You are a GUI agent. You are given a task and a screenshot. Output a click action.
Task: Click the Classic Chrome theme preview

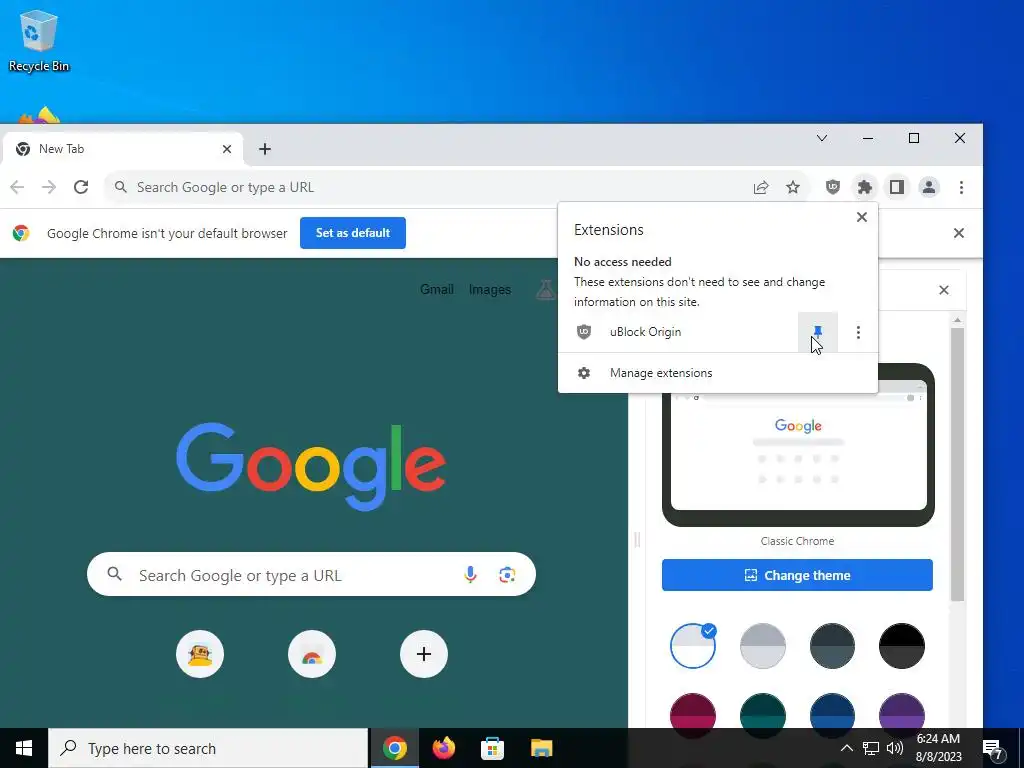[798, 445]
